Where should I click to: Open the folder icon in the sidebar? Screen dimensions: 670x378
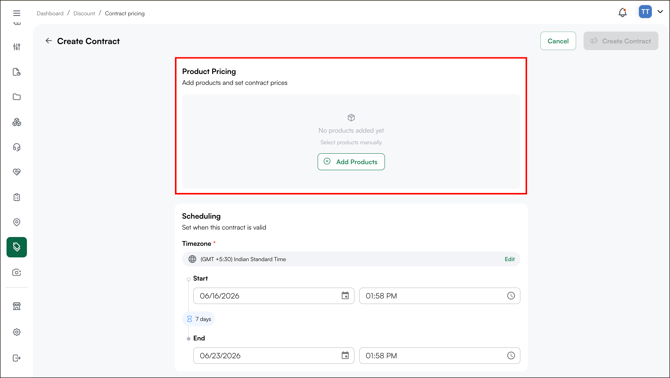point(17,97)
